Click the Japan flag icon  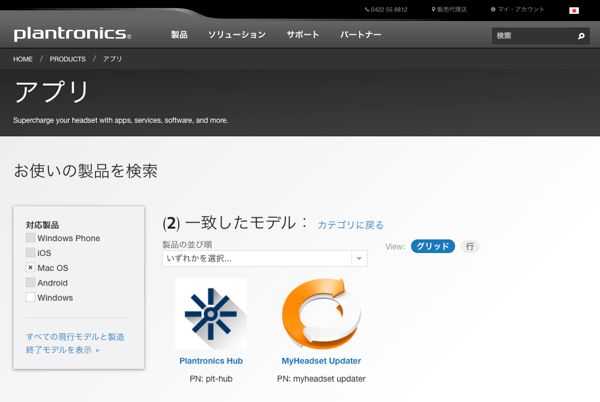(574, 10)
